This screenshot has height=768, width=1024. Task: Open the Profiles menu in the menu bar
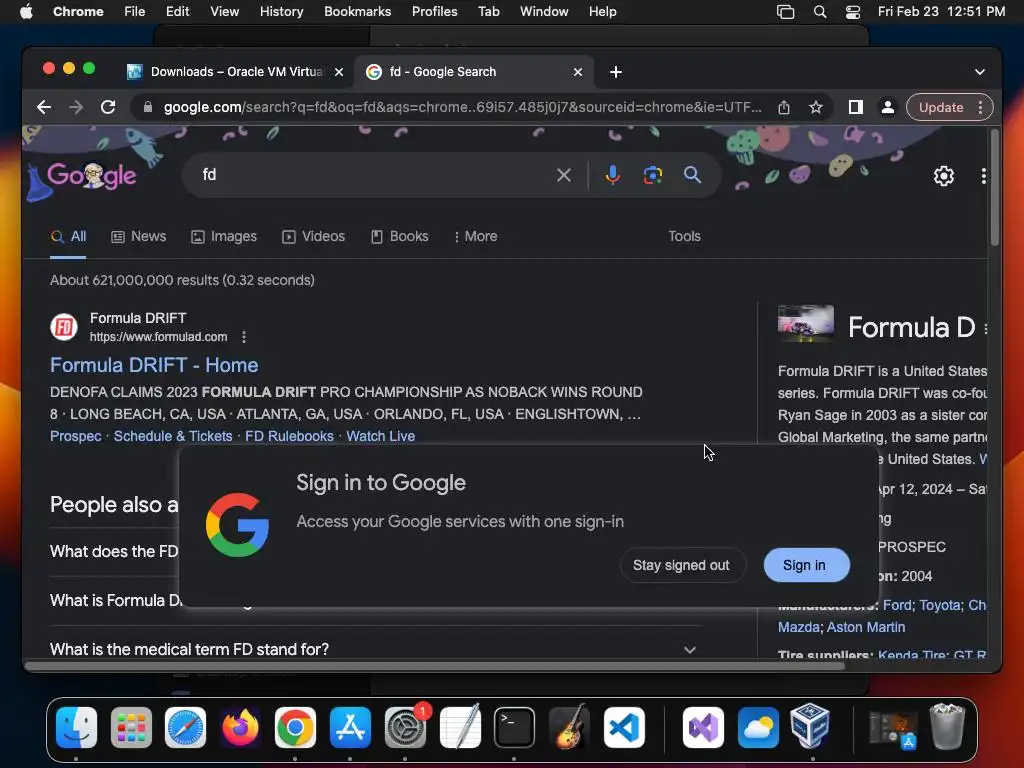[434, 12]
